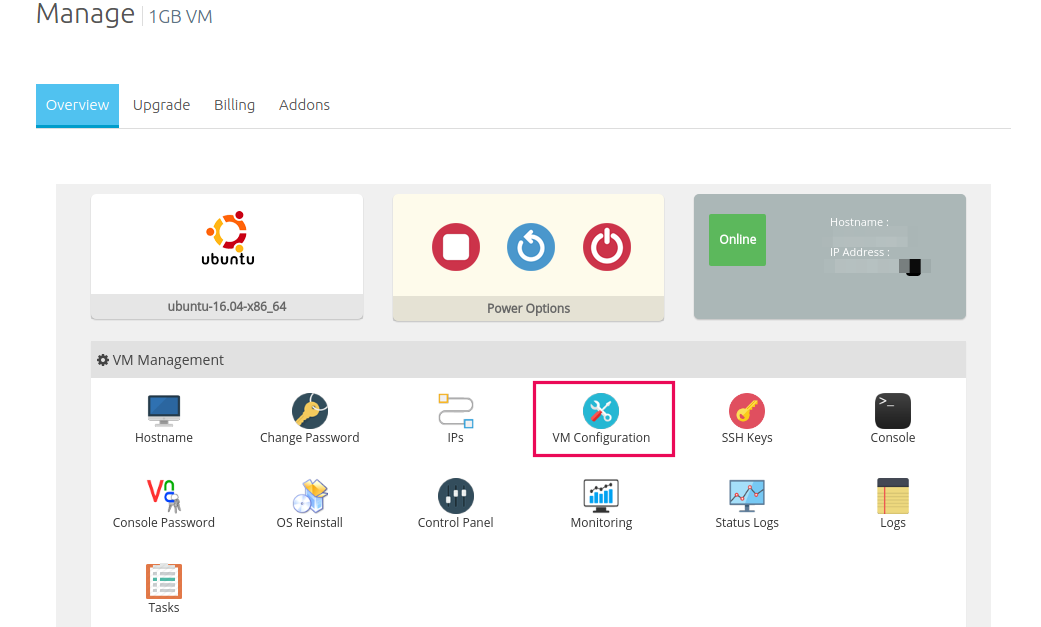Open the Change Password tool

click(309, 417)
